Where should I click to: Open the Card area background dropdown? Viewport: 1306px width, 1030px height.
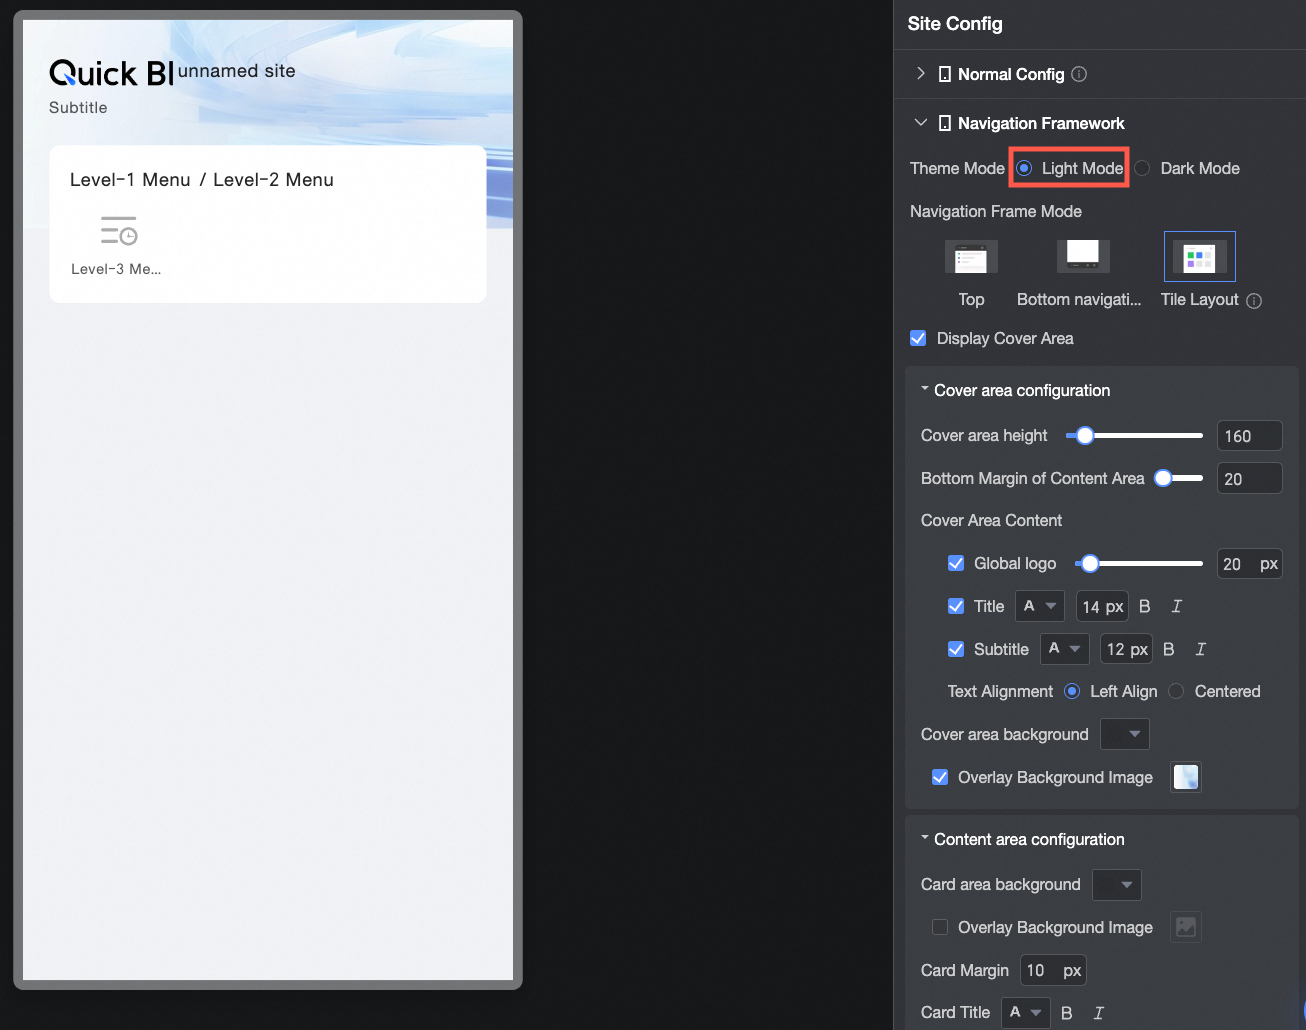(x=1117, y=884)
